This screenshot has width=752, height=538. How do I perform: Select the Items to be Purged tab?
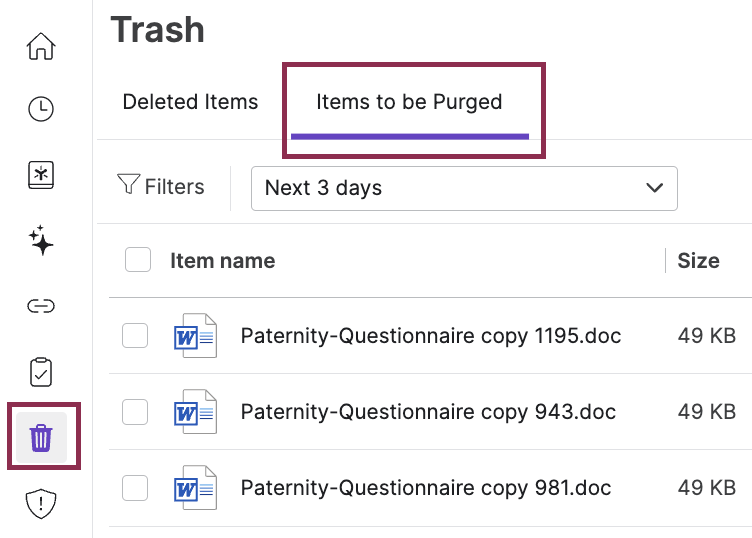(409, 102)
